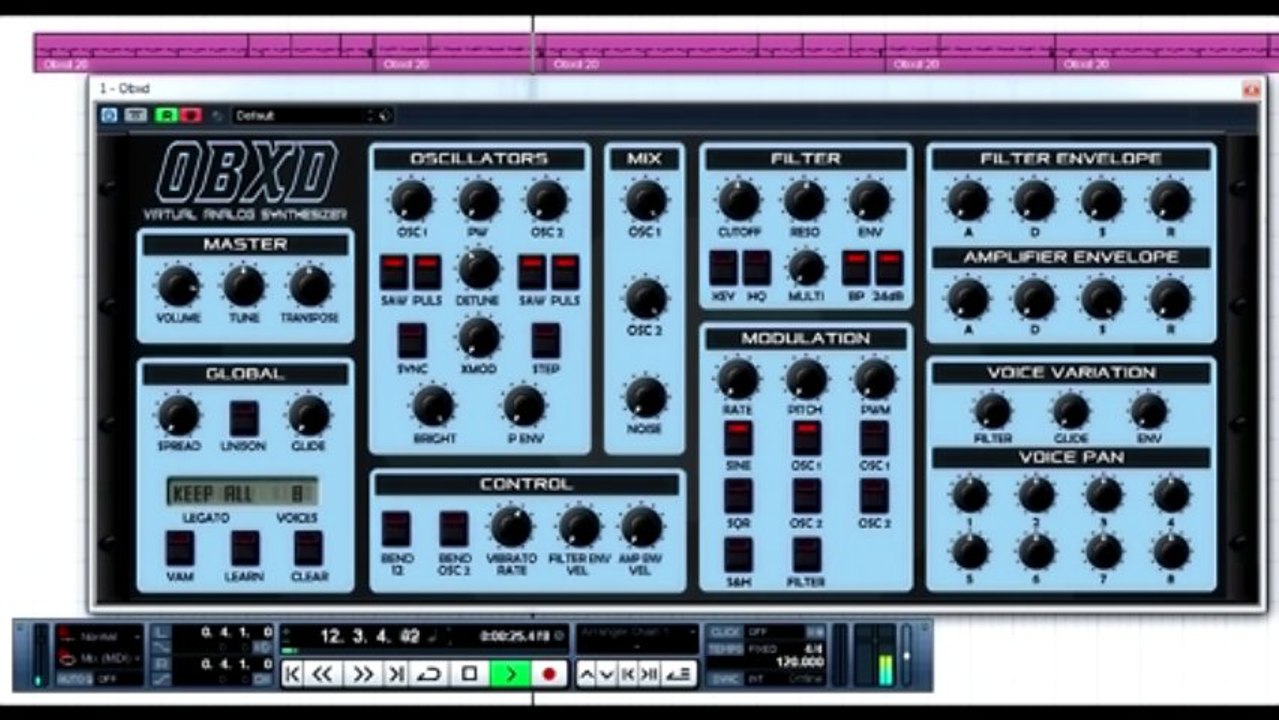This screenshot has height=720, width=1279.
Task: Click the filter MULTI knob
Action: pyautogui.click(x=806, y=267)
